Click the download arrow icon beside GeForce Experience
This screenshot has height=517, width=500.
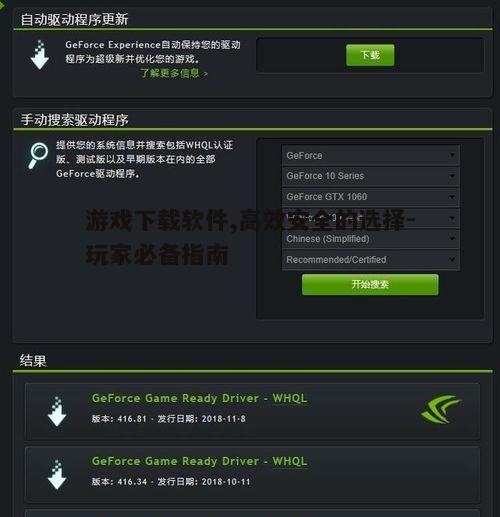39,55
